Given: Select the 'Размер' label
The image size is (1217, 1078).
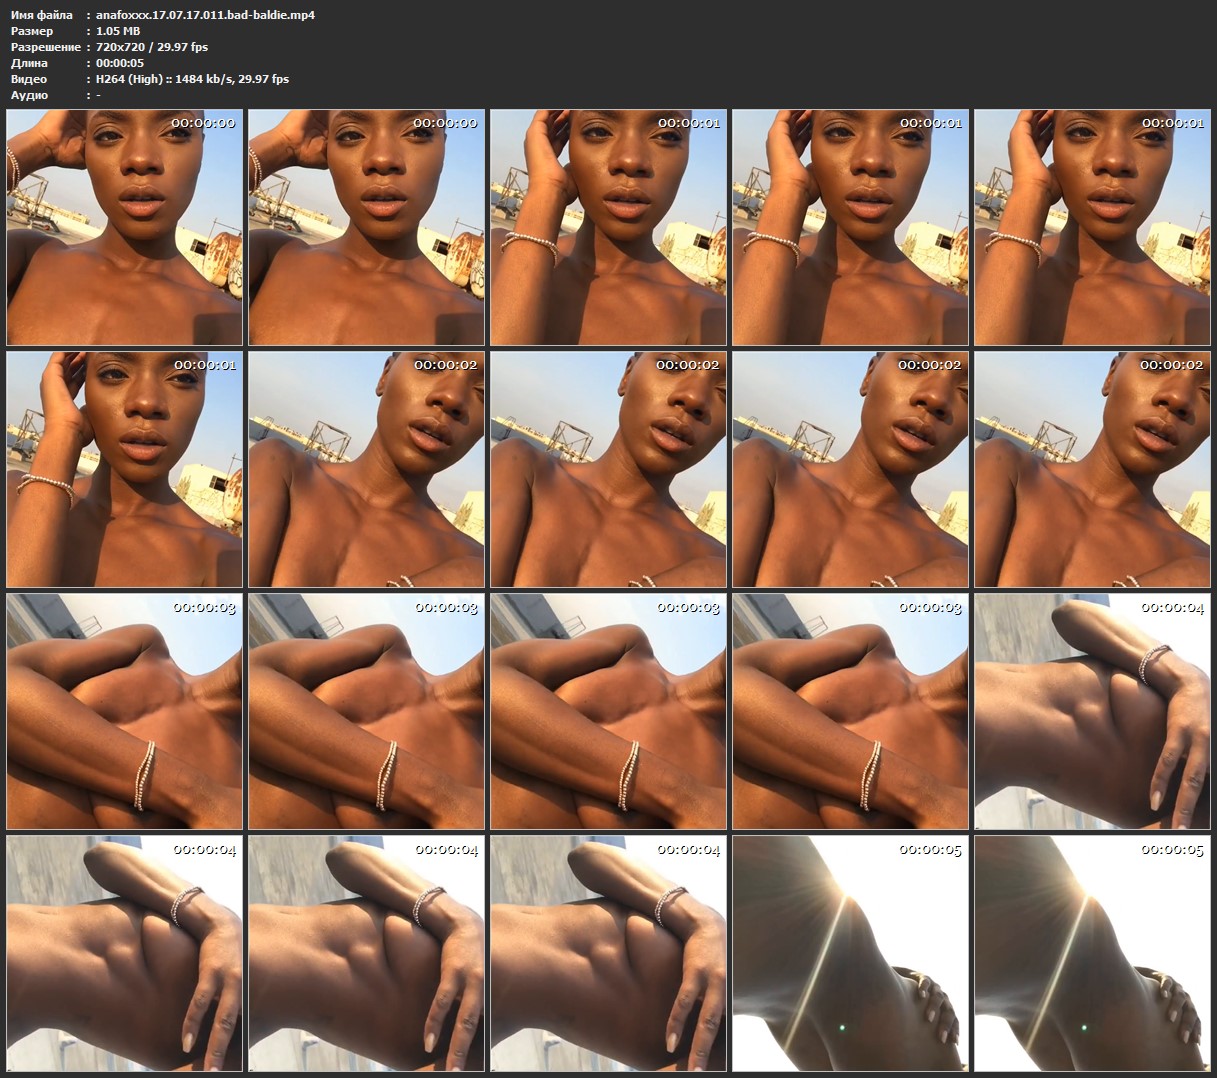Looking at the screenshot, I should coord(33,31).
